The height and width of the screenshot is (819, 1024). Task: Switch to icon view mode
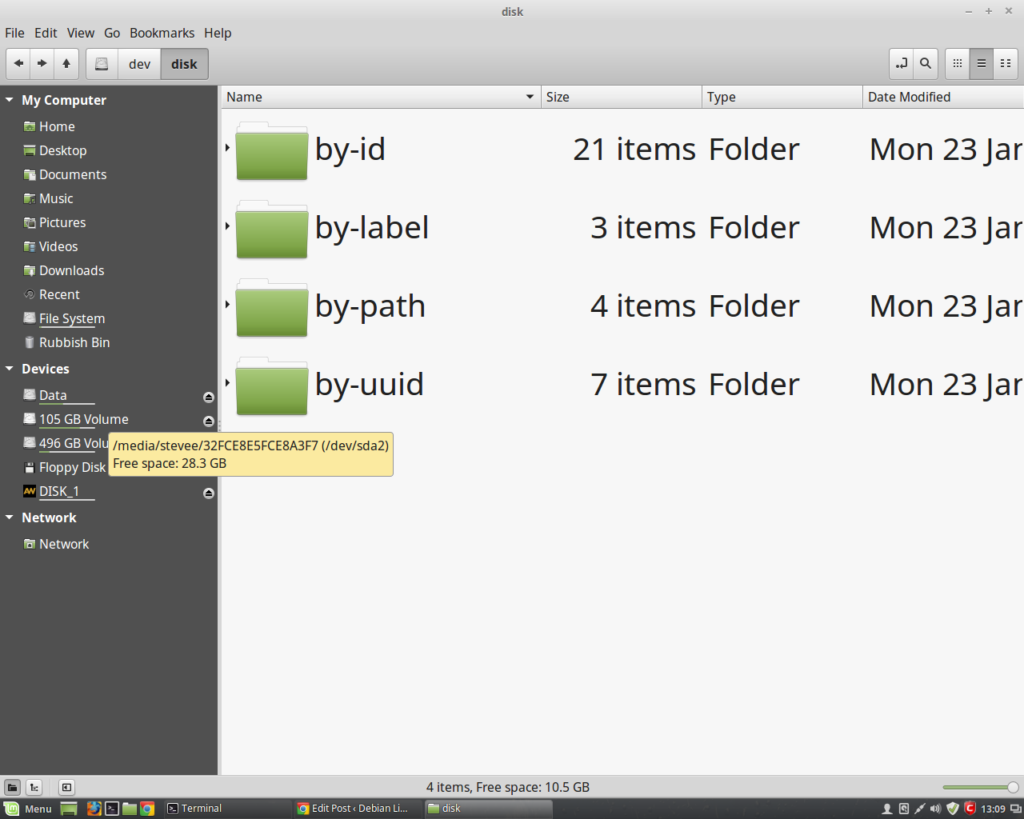958,64
